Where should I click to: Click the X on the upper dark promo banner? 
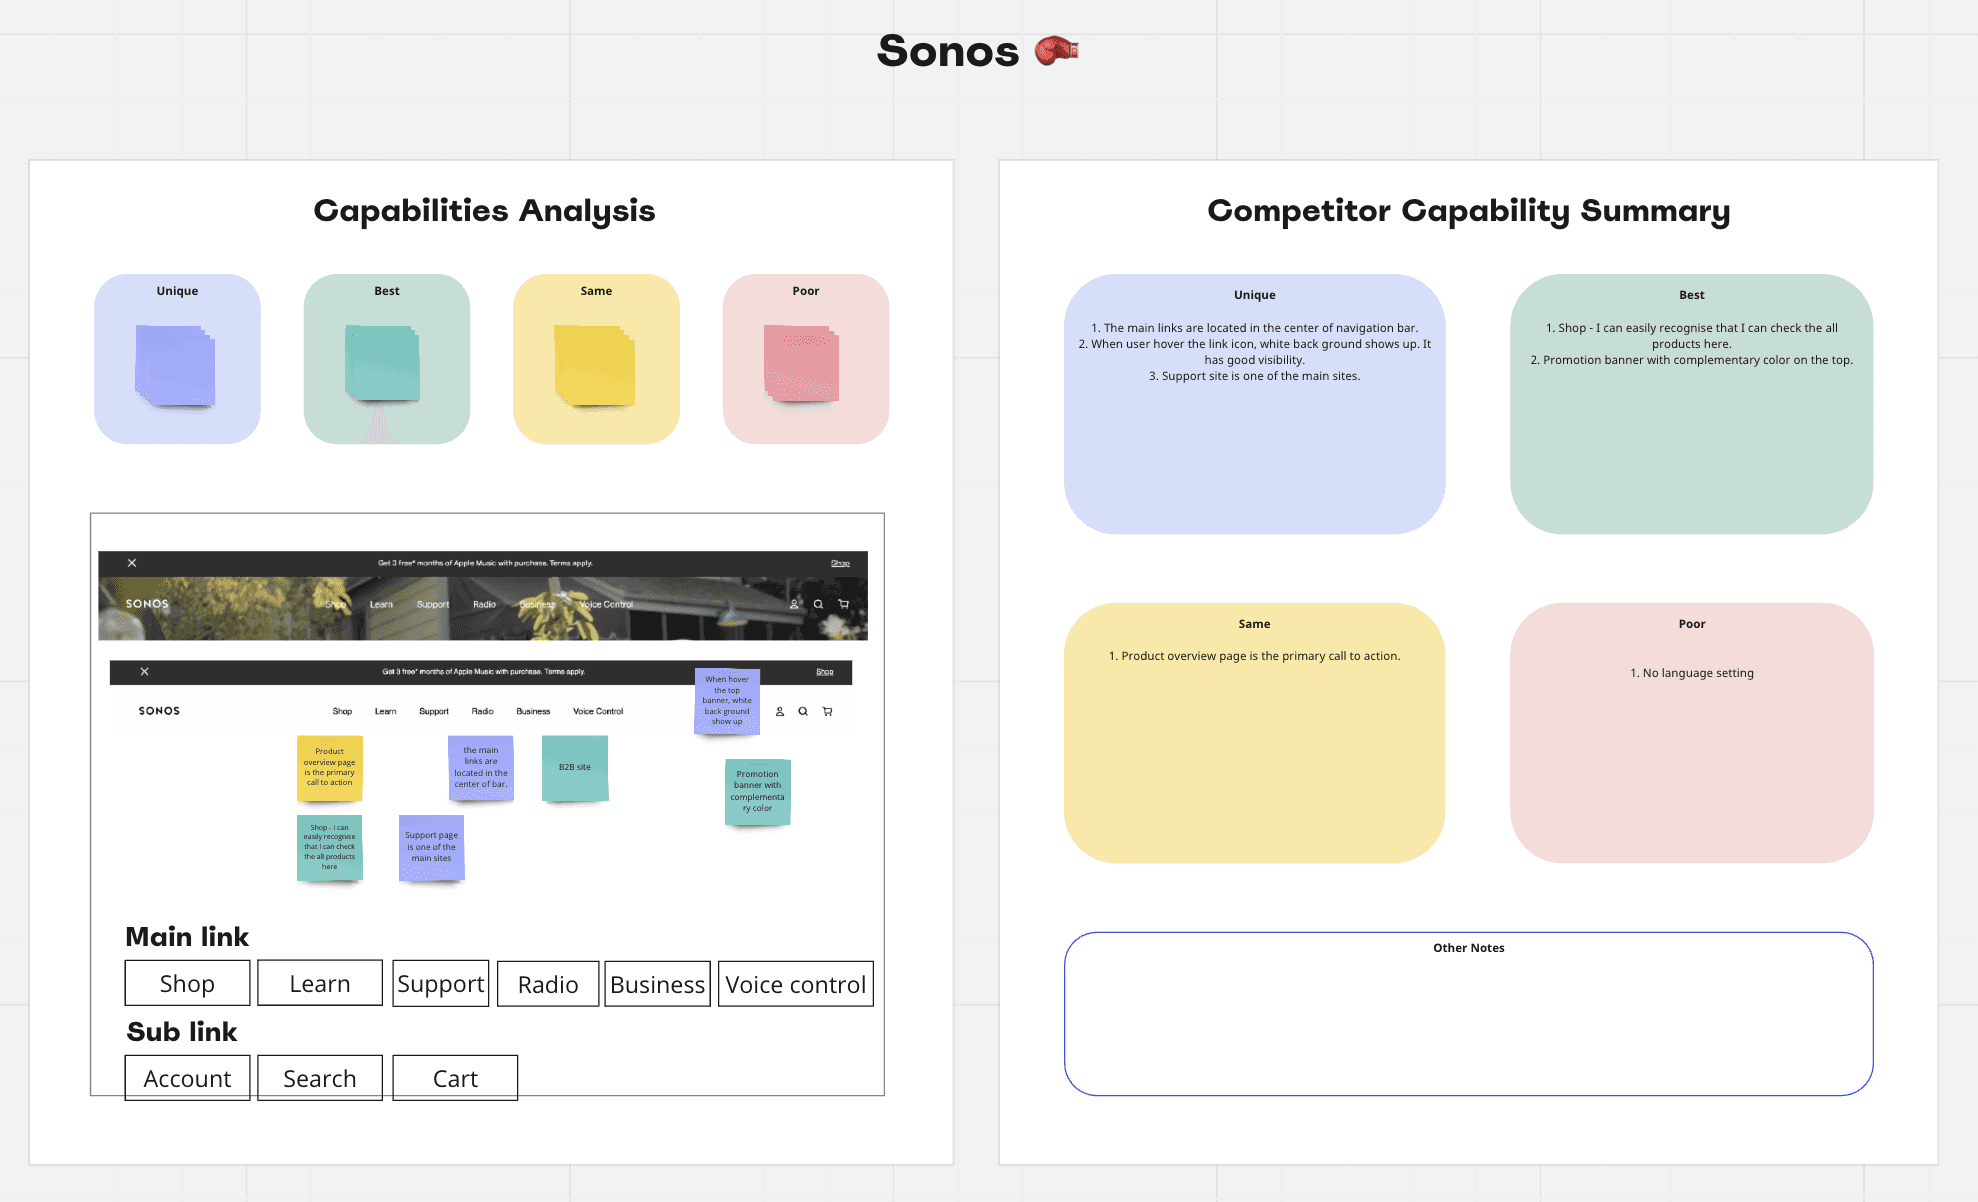pyautogui.click(x=132, y=563)
